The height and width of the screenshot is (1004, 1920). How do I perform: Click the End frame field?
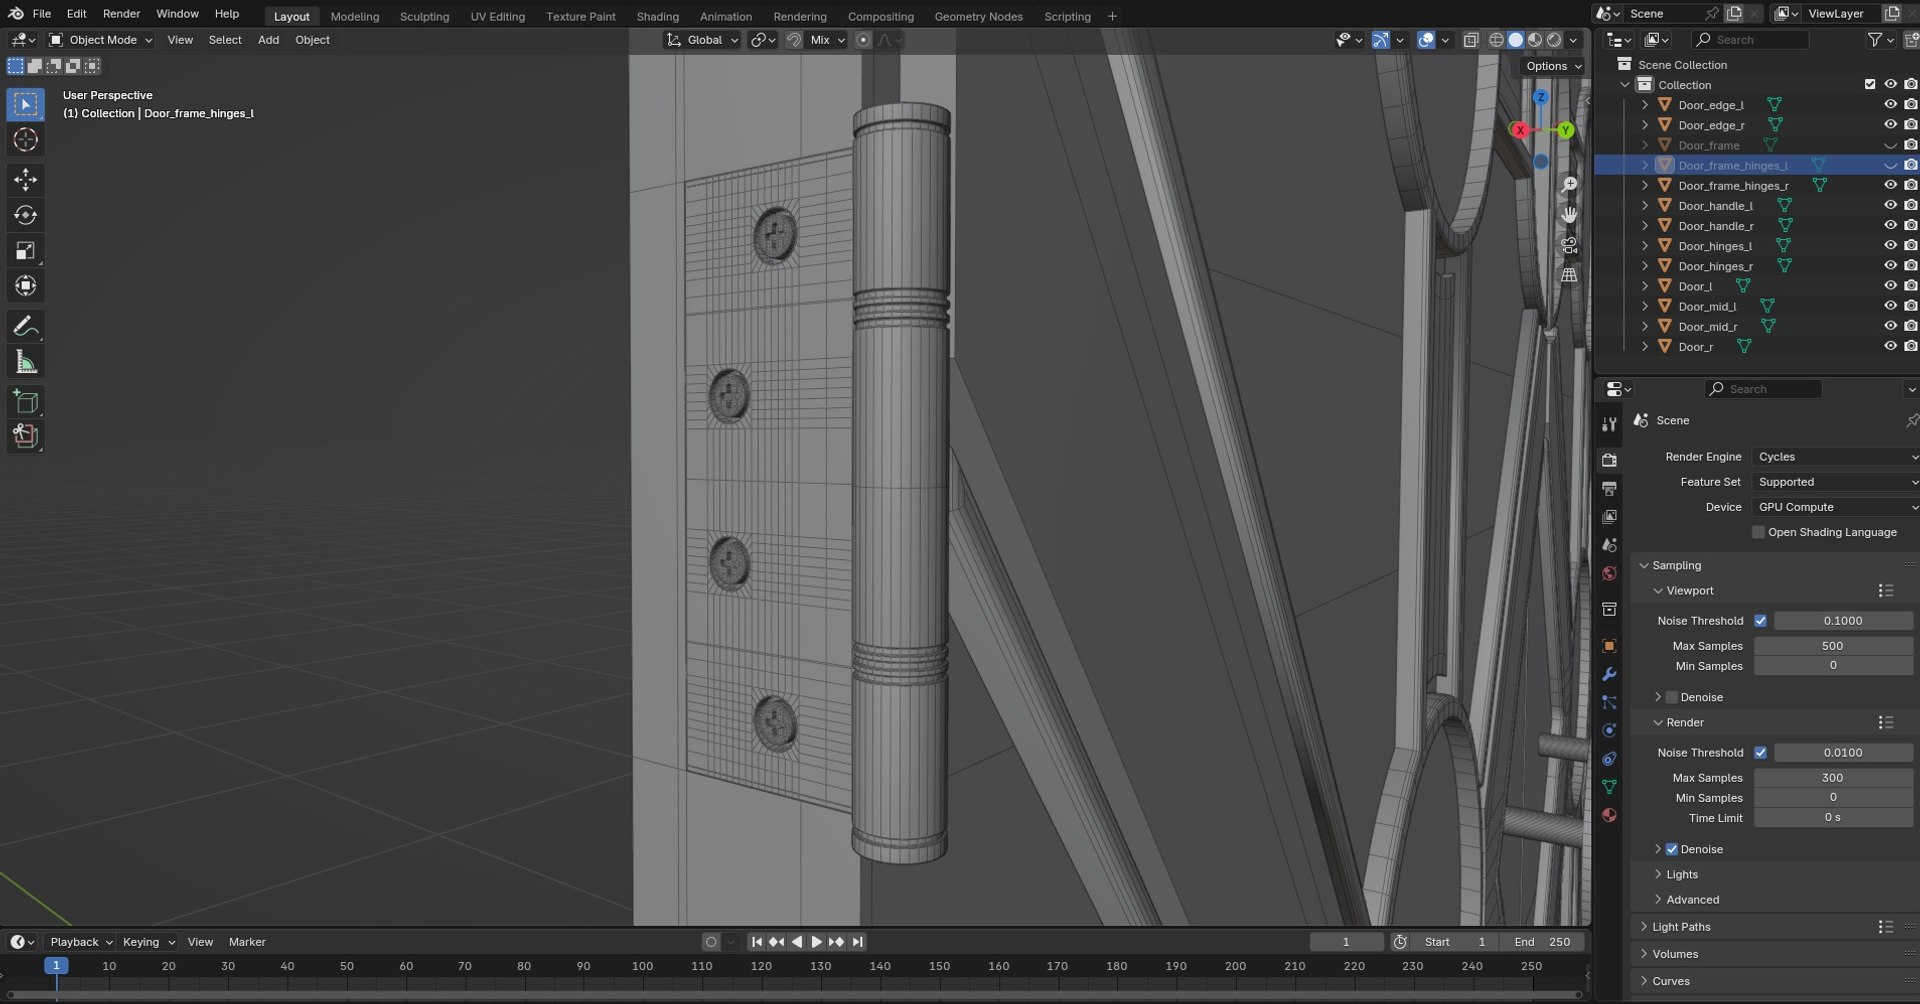pos(1542,942)
